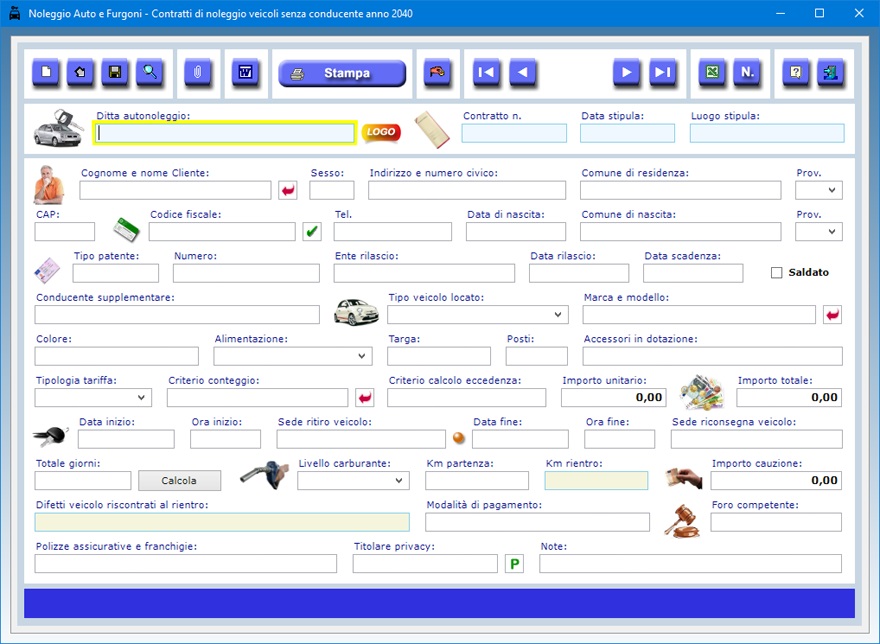Click the save floppy disk icon

tap(115, 73)
